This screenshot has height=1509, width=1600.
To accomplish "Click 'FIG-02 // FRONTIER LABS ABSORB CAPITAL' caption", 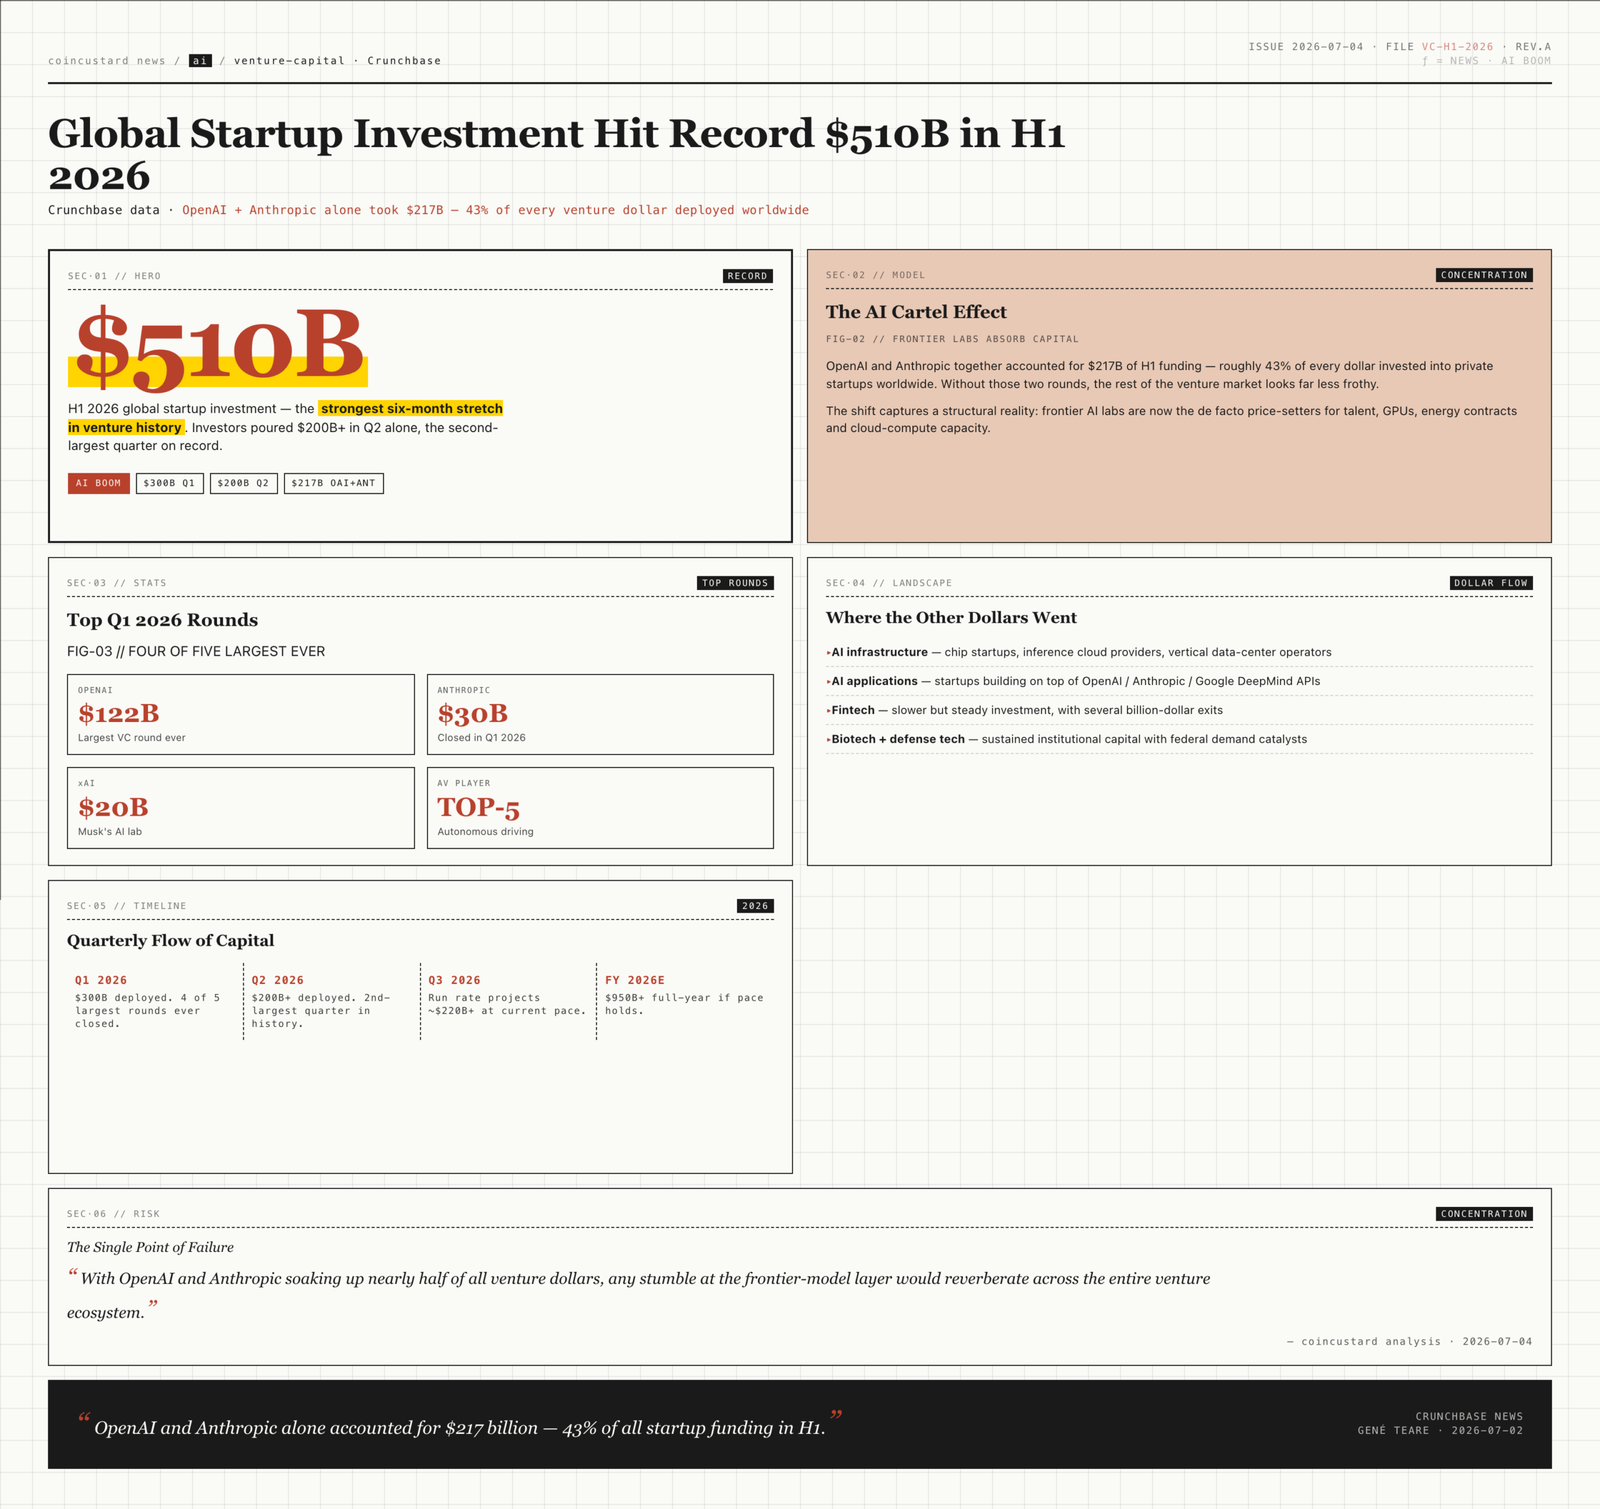I will click(952, 339).
